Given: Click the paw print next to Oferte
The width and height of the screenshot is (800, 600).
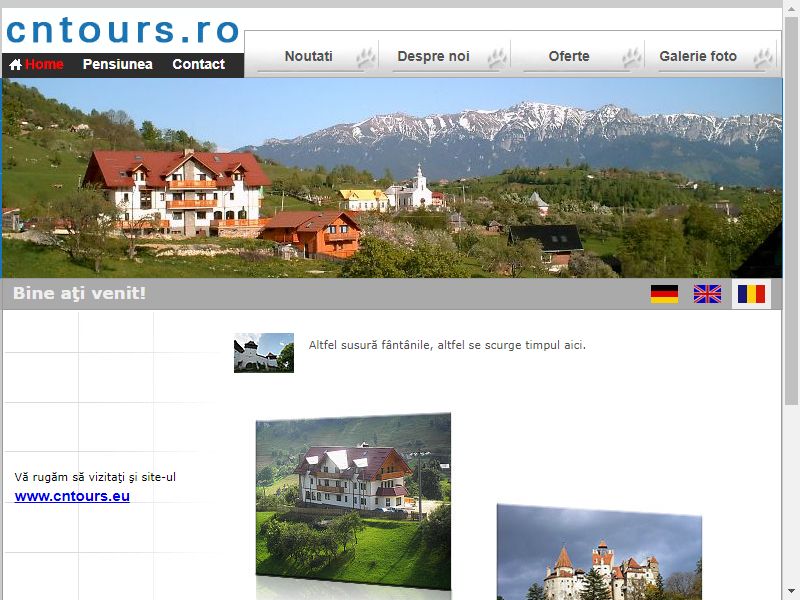Looking at the screenshot, I should (x=632, y=58).
